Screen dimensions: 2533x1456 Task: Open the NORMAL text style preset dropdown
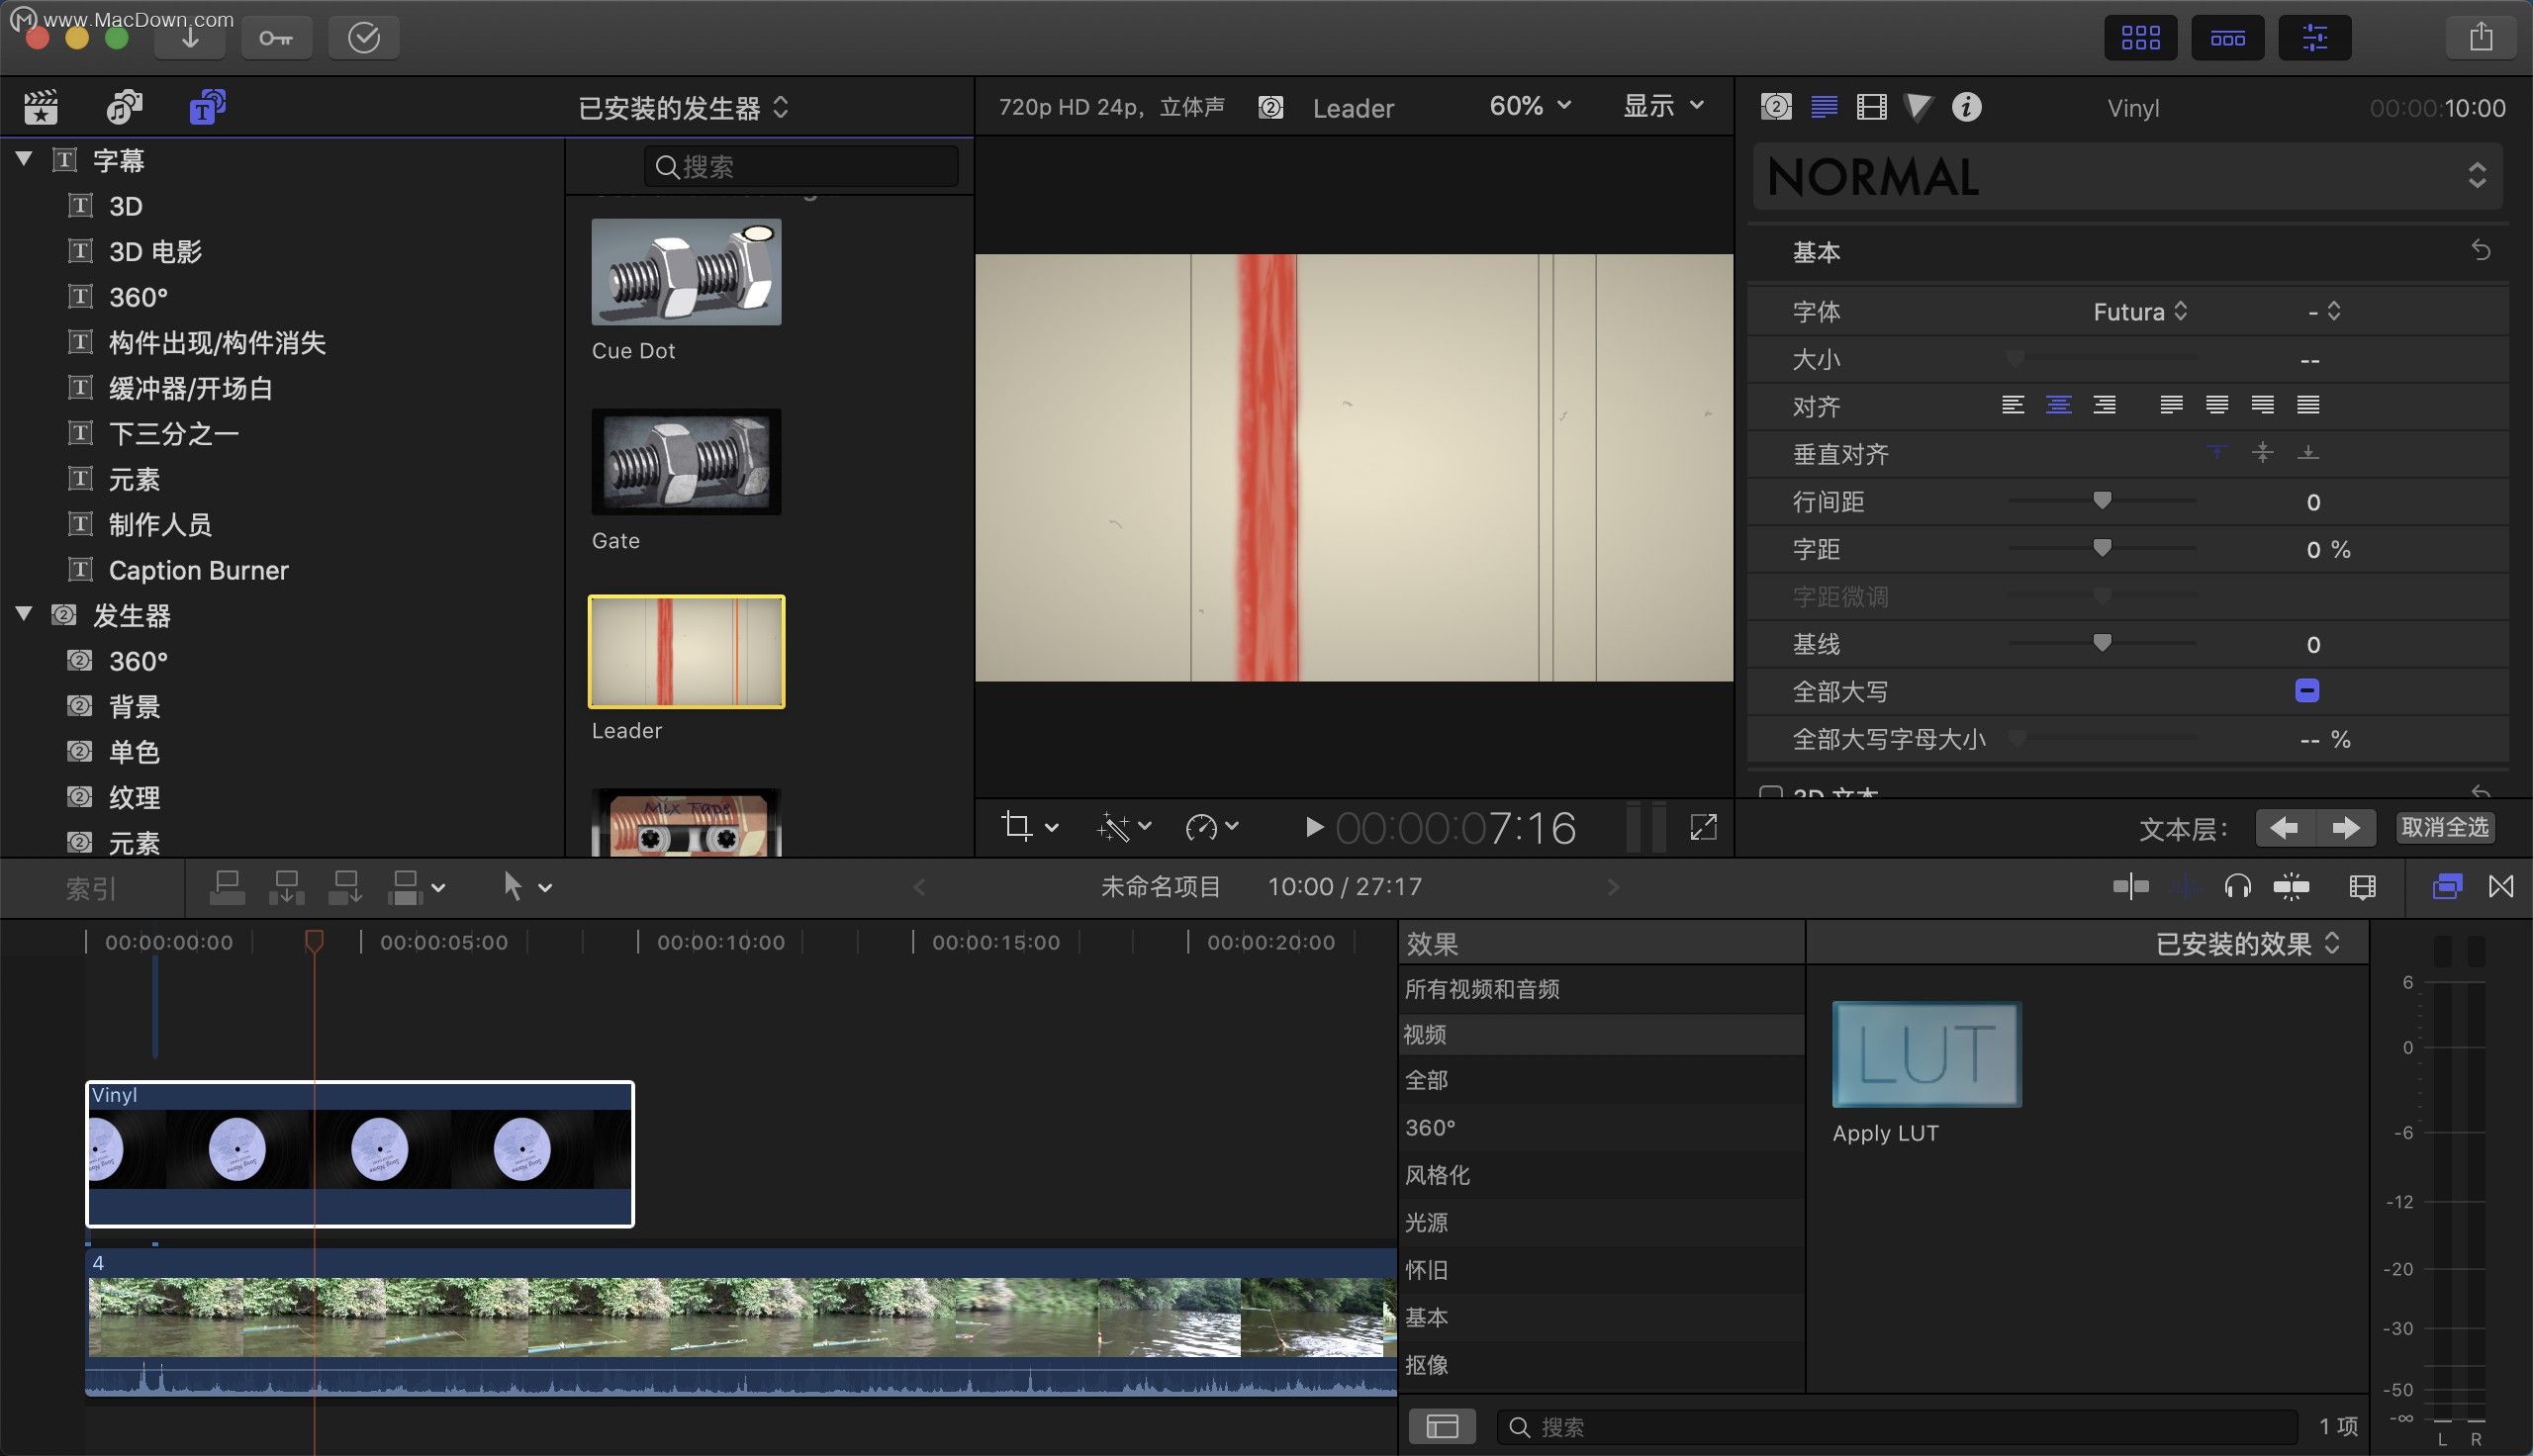click(x=2127, y=177)
